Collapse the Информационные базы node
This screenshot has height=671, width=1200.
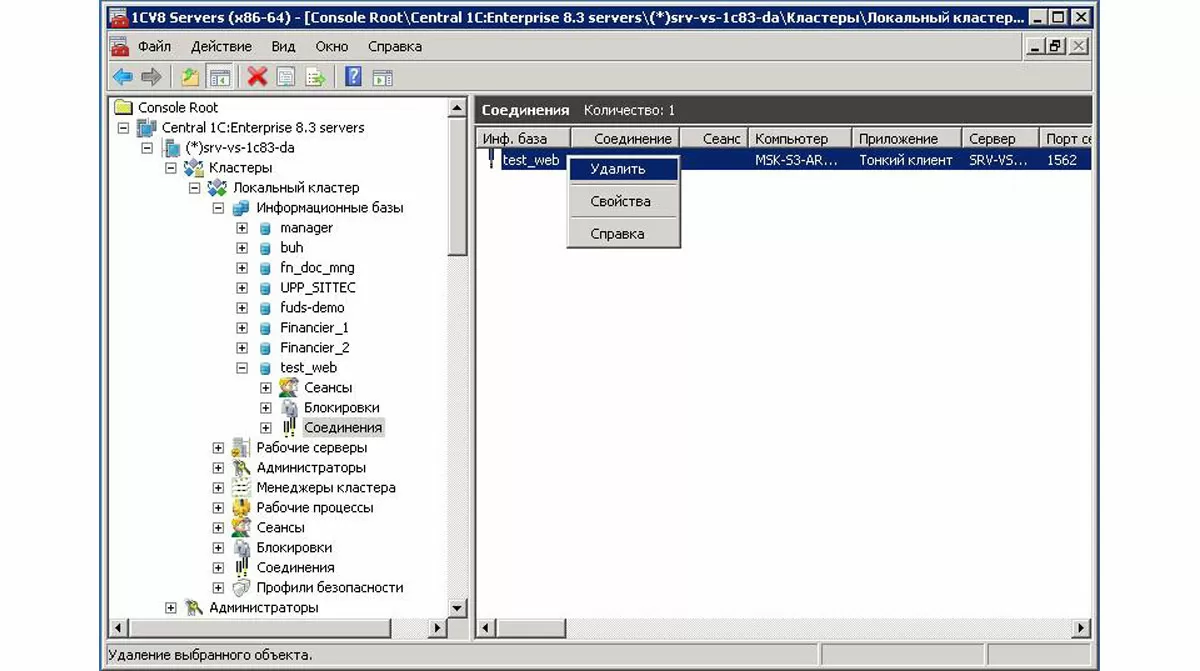tap(218, 207)
